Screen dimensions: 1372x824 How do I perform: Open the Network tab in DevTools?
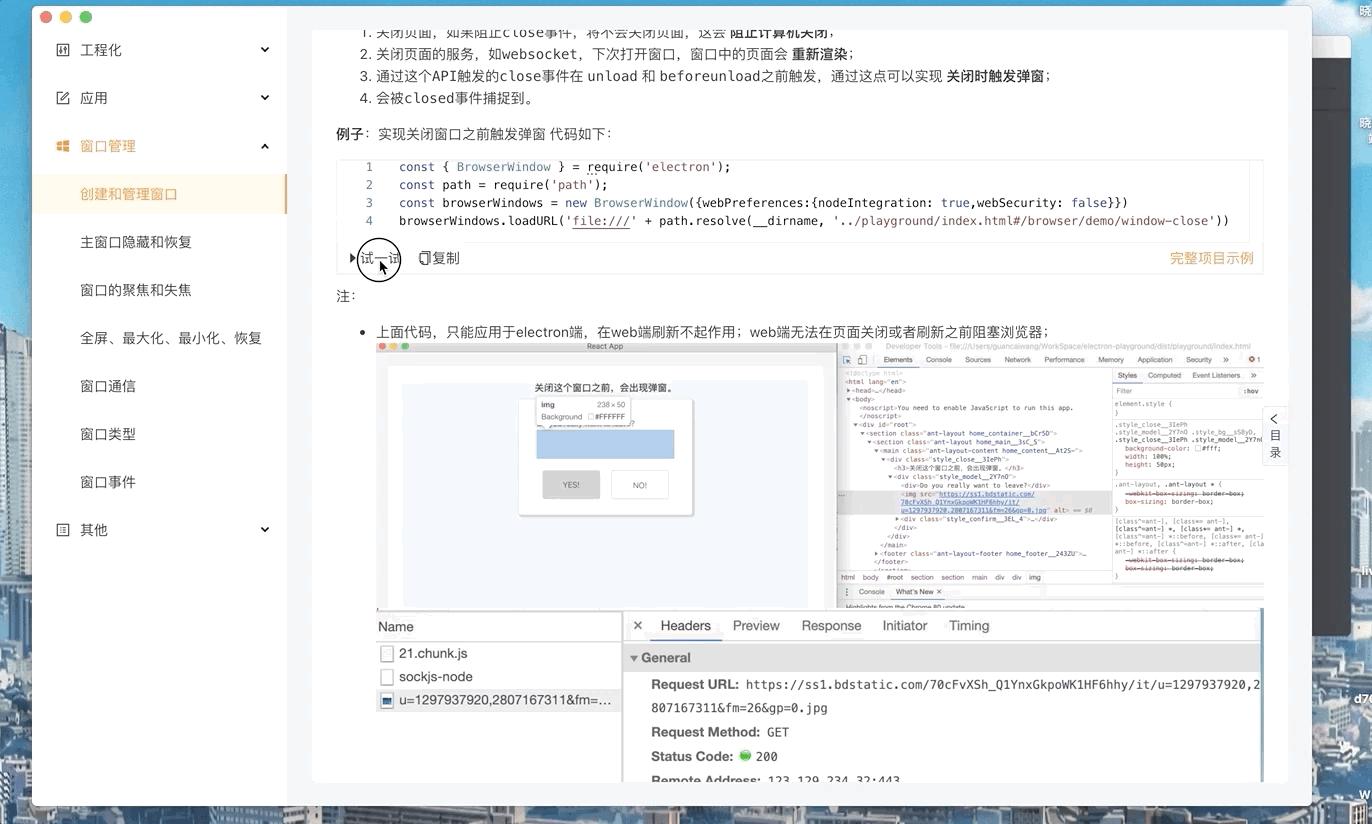coord(1018,360)
